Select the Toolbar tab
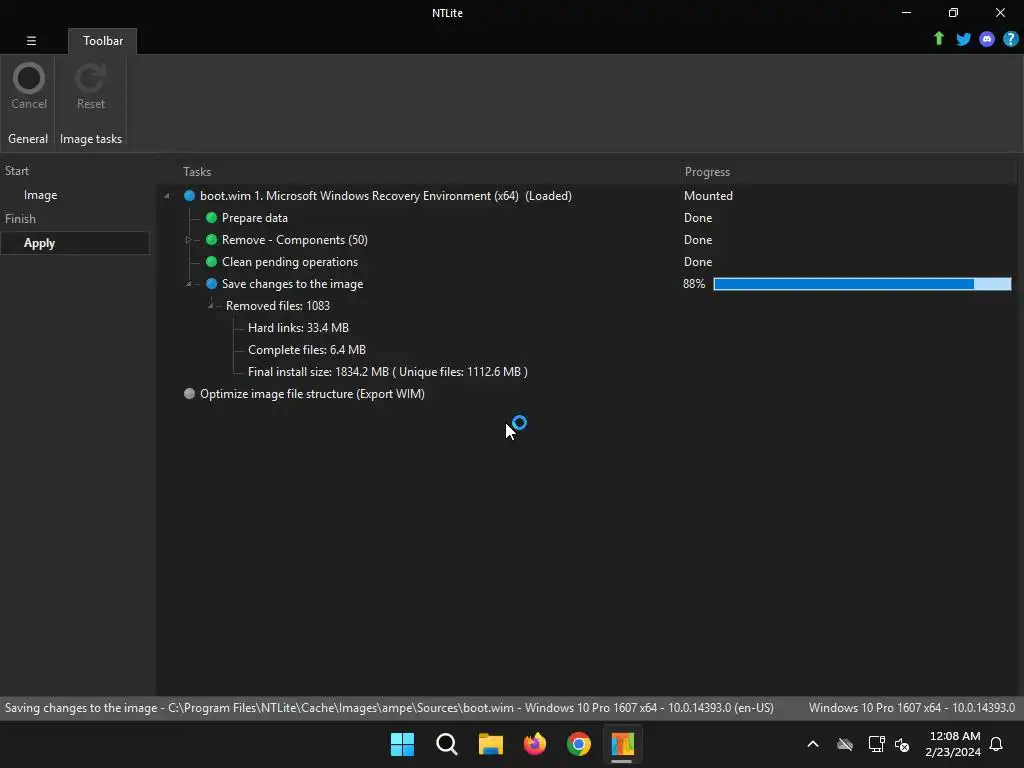 (103, 40)
